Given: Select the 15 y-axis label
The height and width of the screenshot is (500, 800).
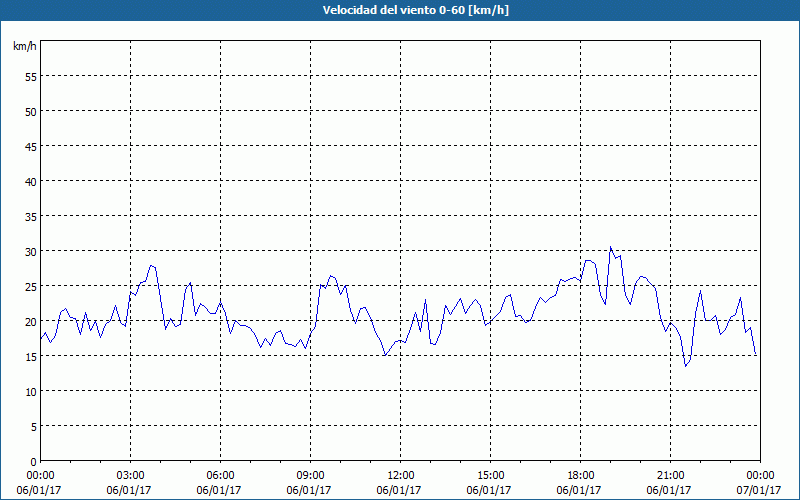Looking at the screenshot, I should coord(31,357).
